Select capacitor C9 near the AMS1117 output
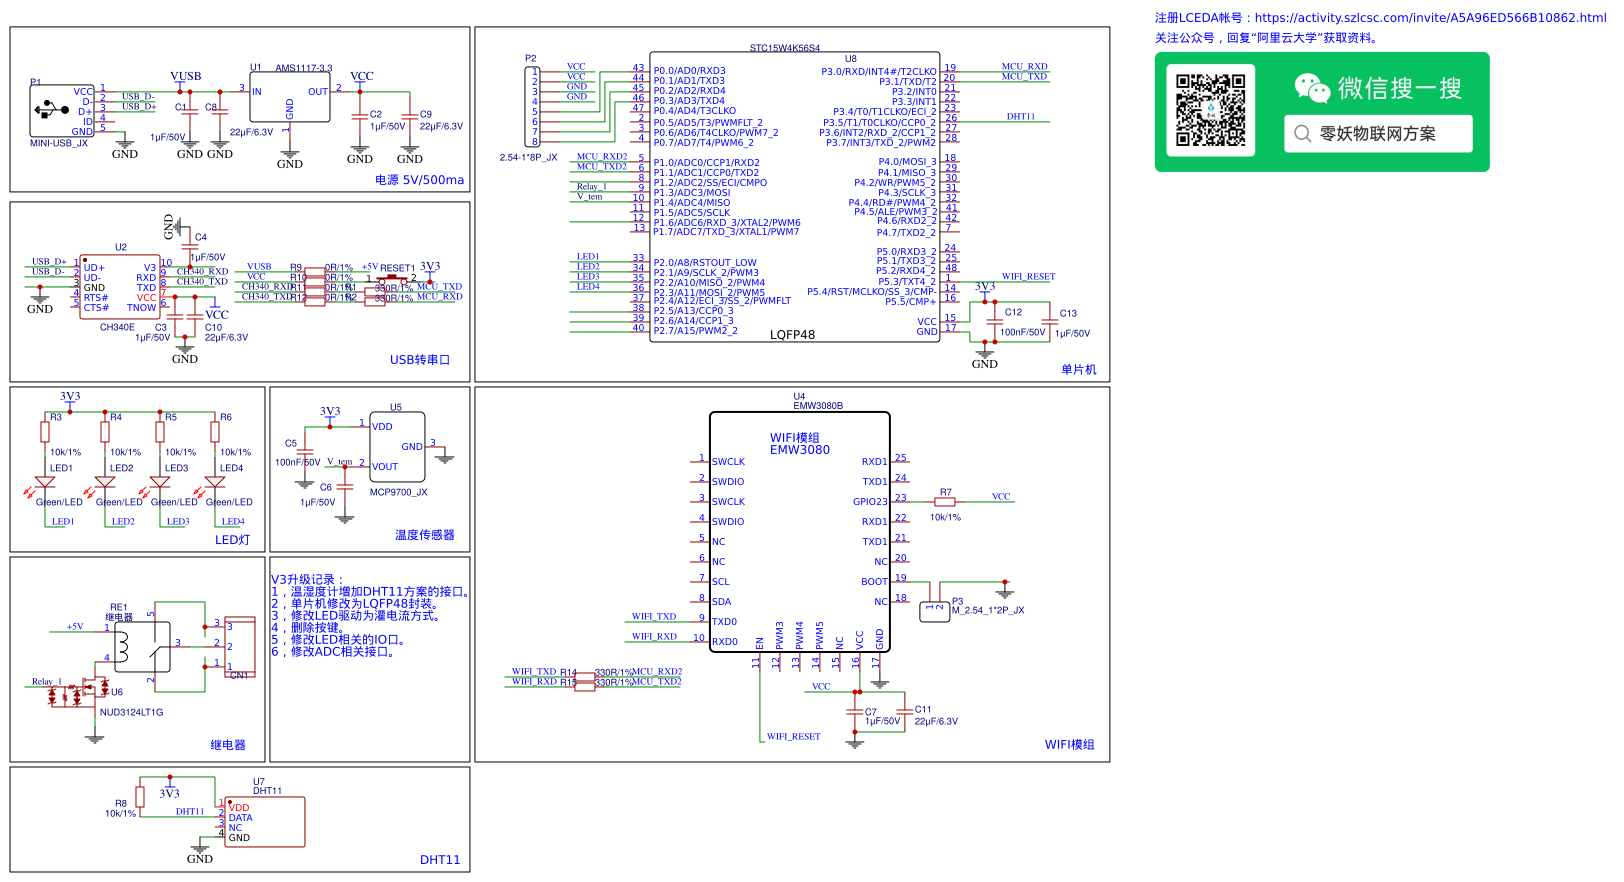 pyautogui.click(x=409, y=116)
